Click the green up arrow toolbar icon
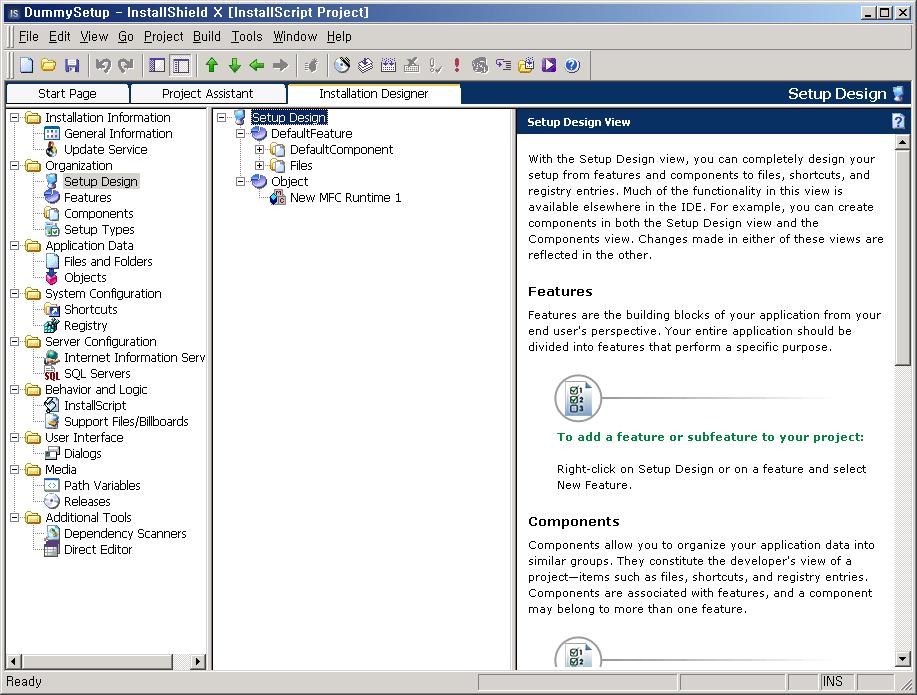The width and height of the screenshot is (917, 695). tap(212, 65)
